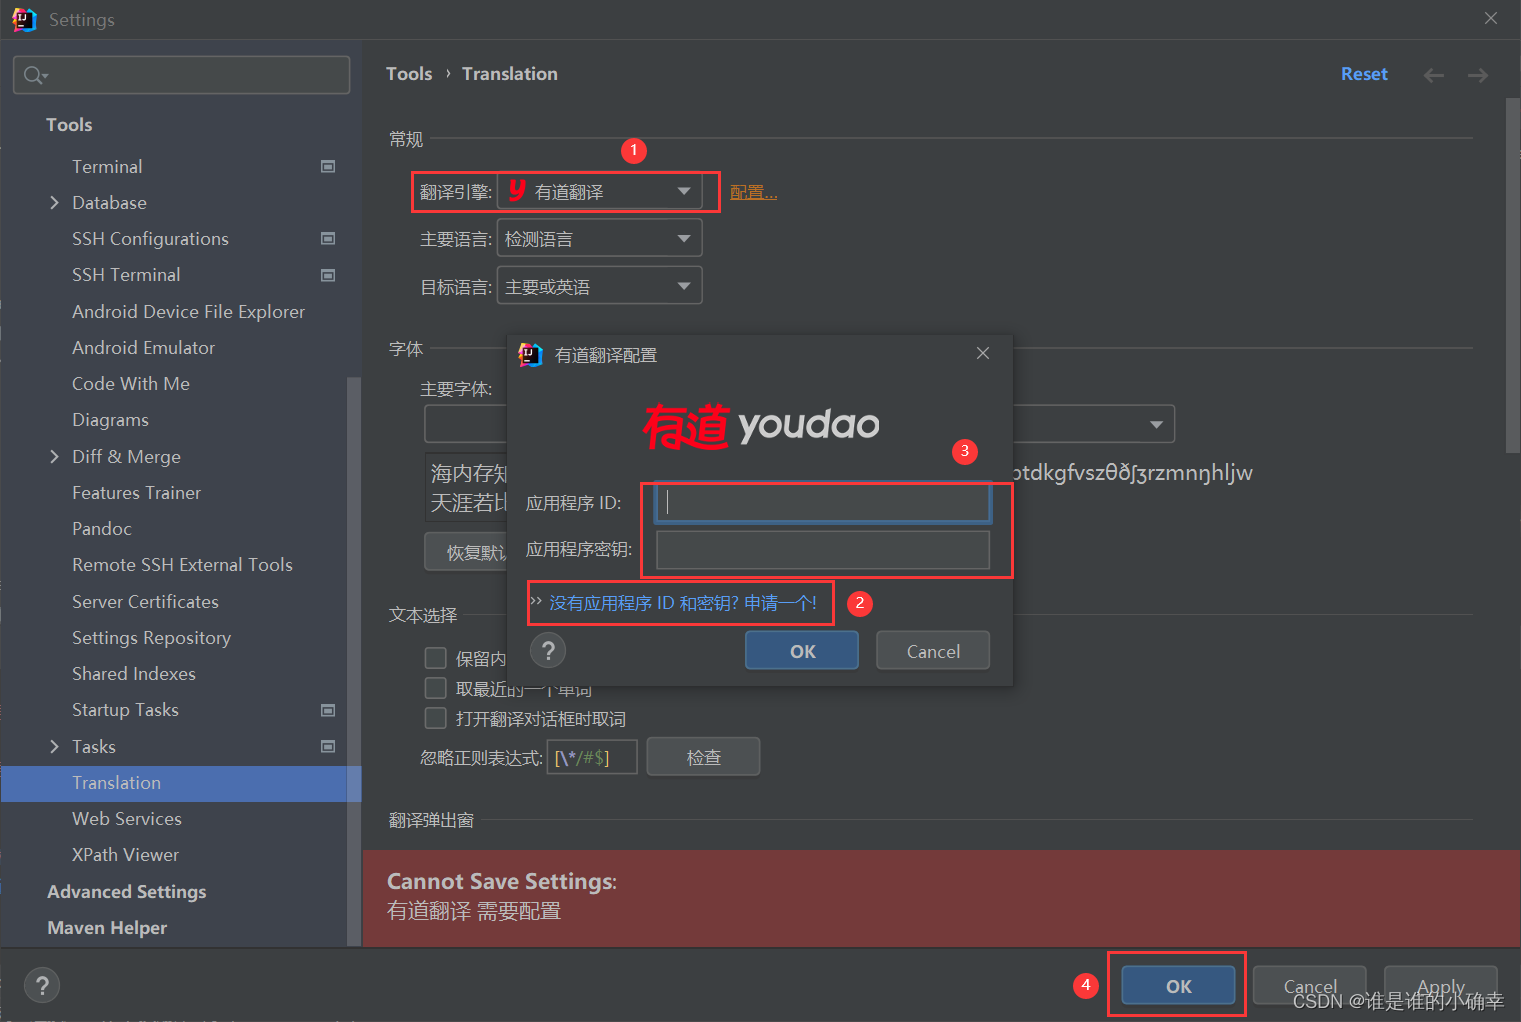Click Reset at top right
1521x1022 pixels.
click(x=1364, y=74)
